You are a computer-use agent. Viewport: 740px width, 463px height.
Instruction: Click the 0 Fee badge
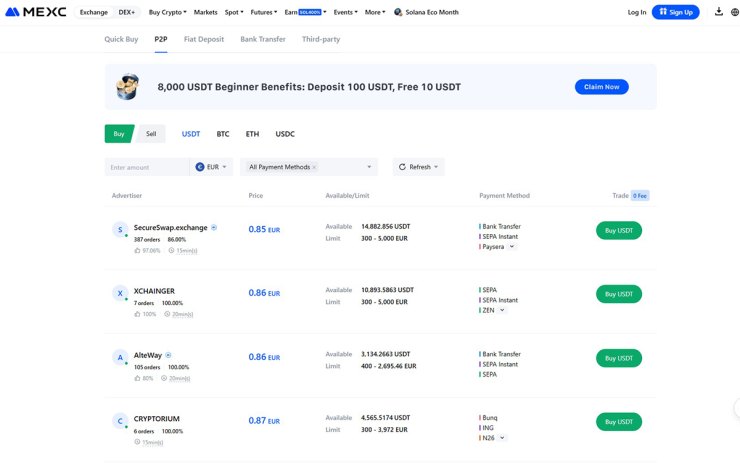coord(640,195)
